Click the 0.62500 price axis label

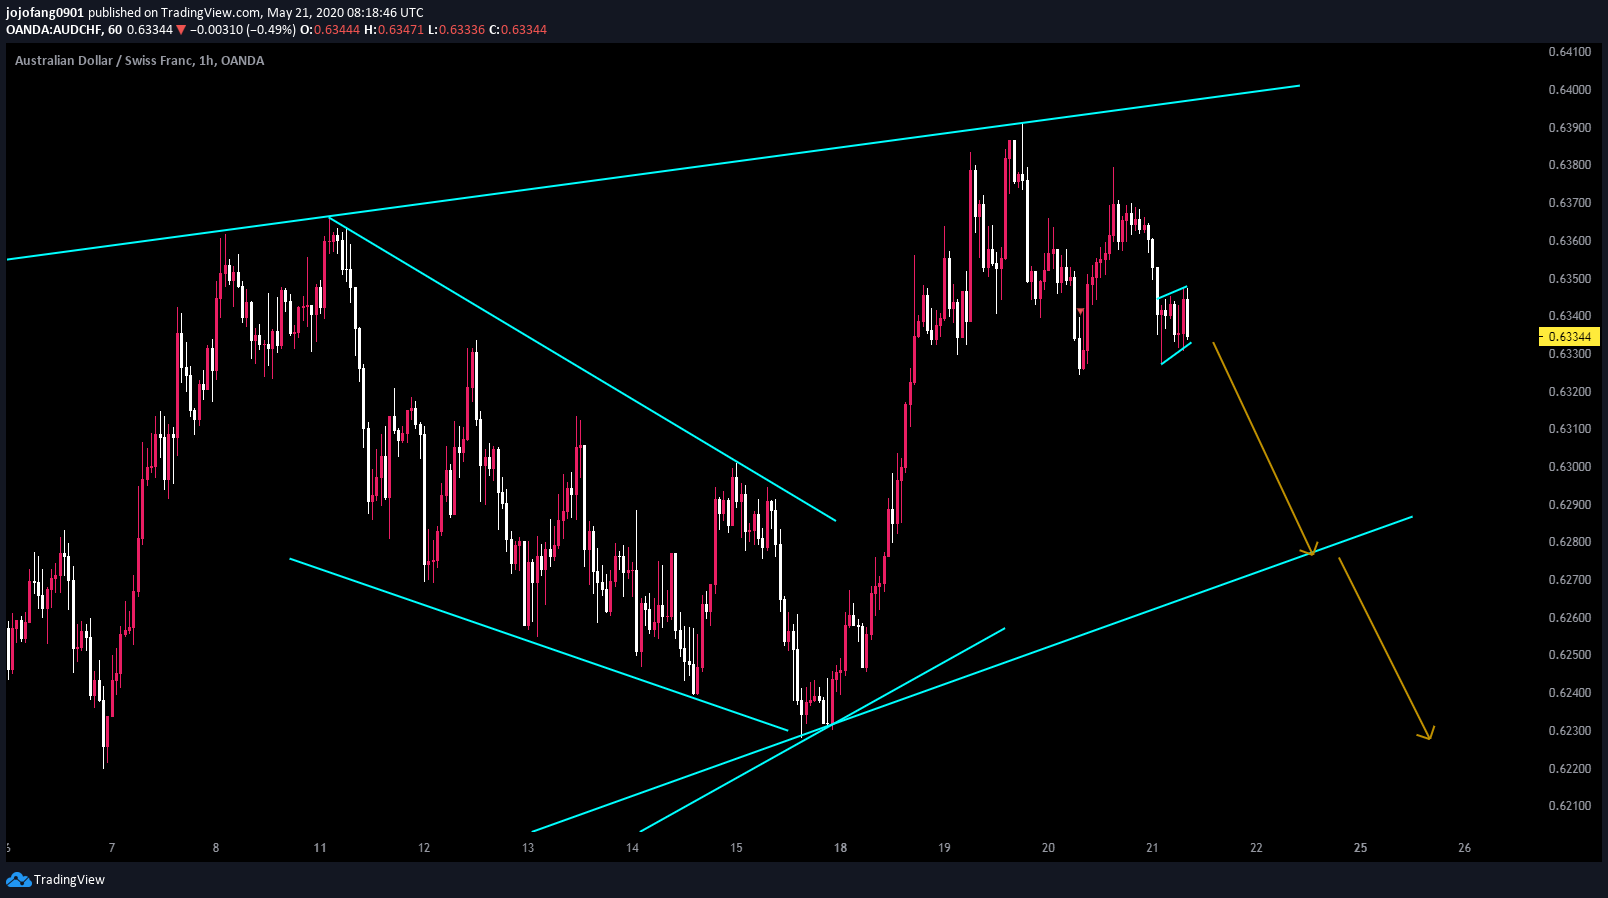coord(1569,655)
